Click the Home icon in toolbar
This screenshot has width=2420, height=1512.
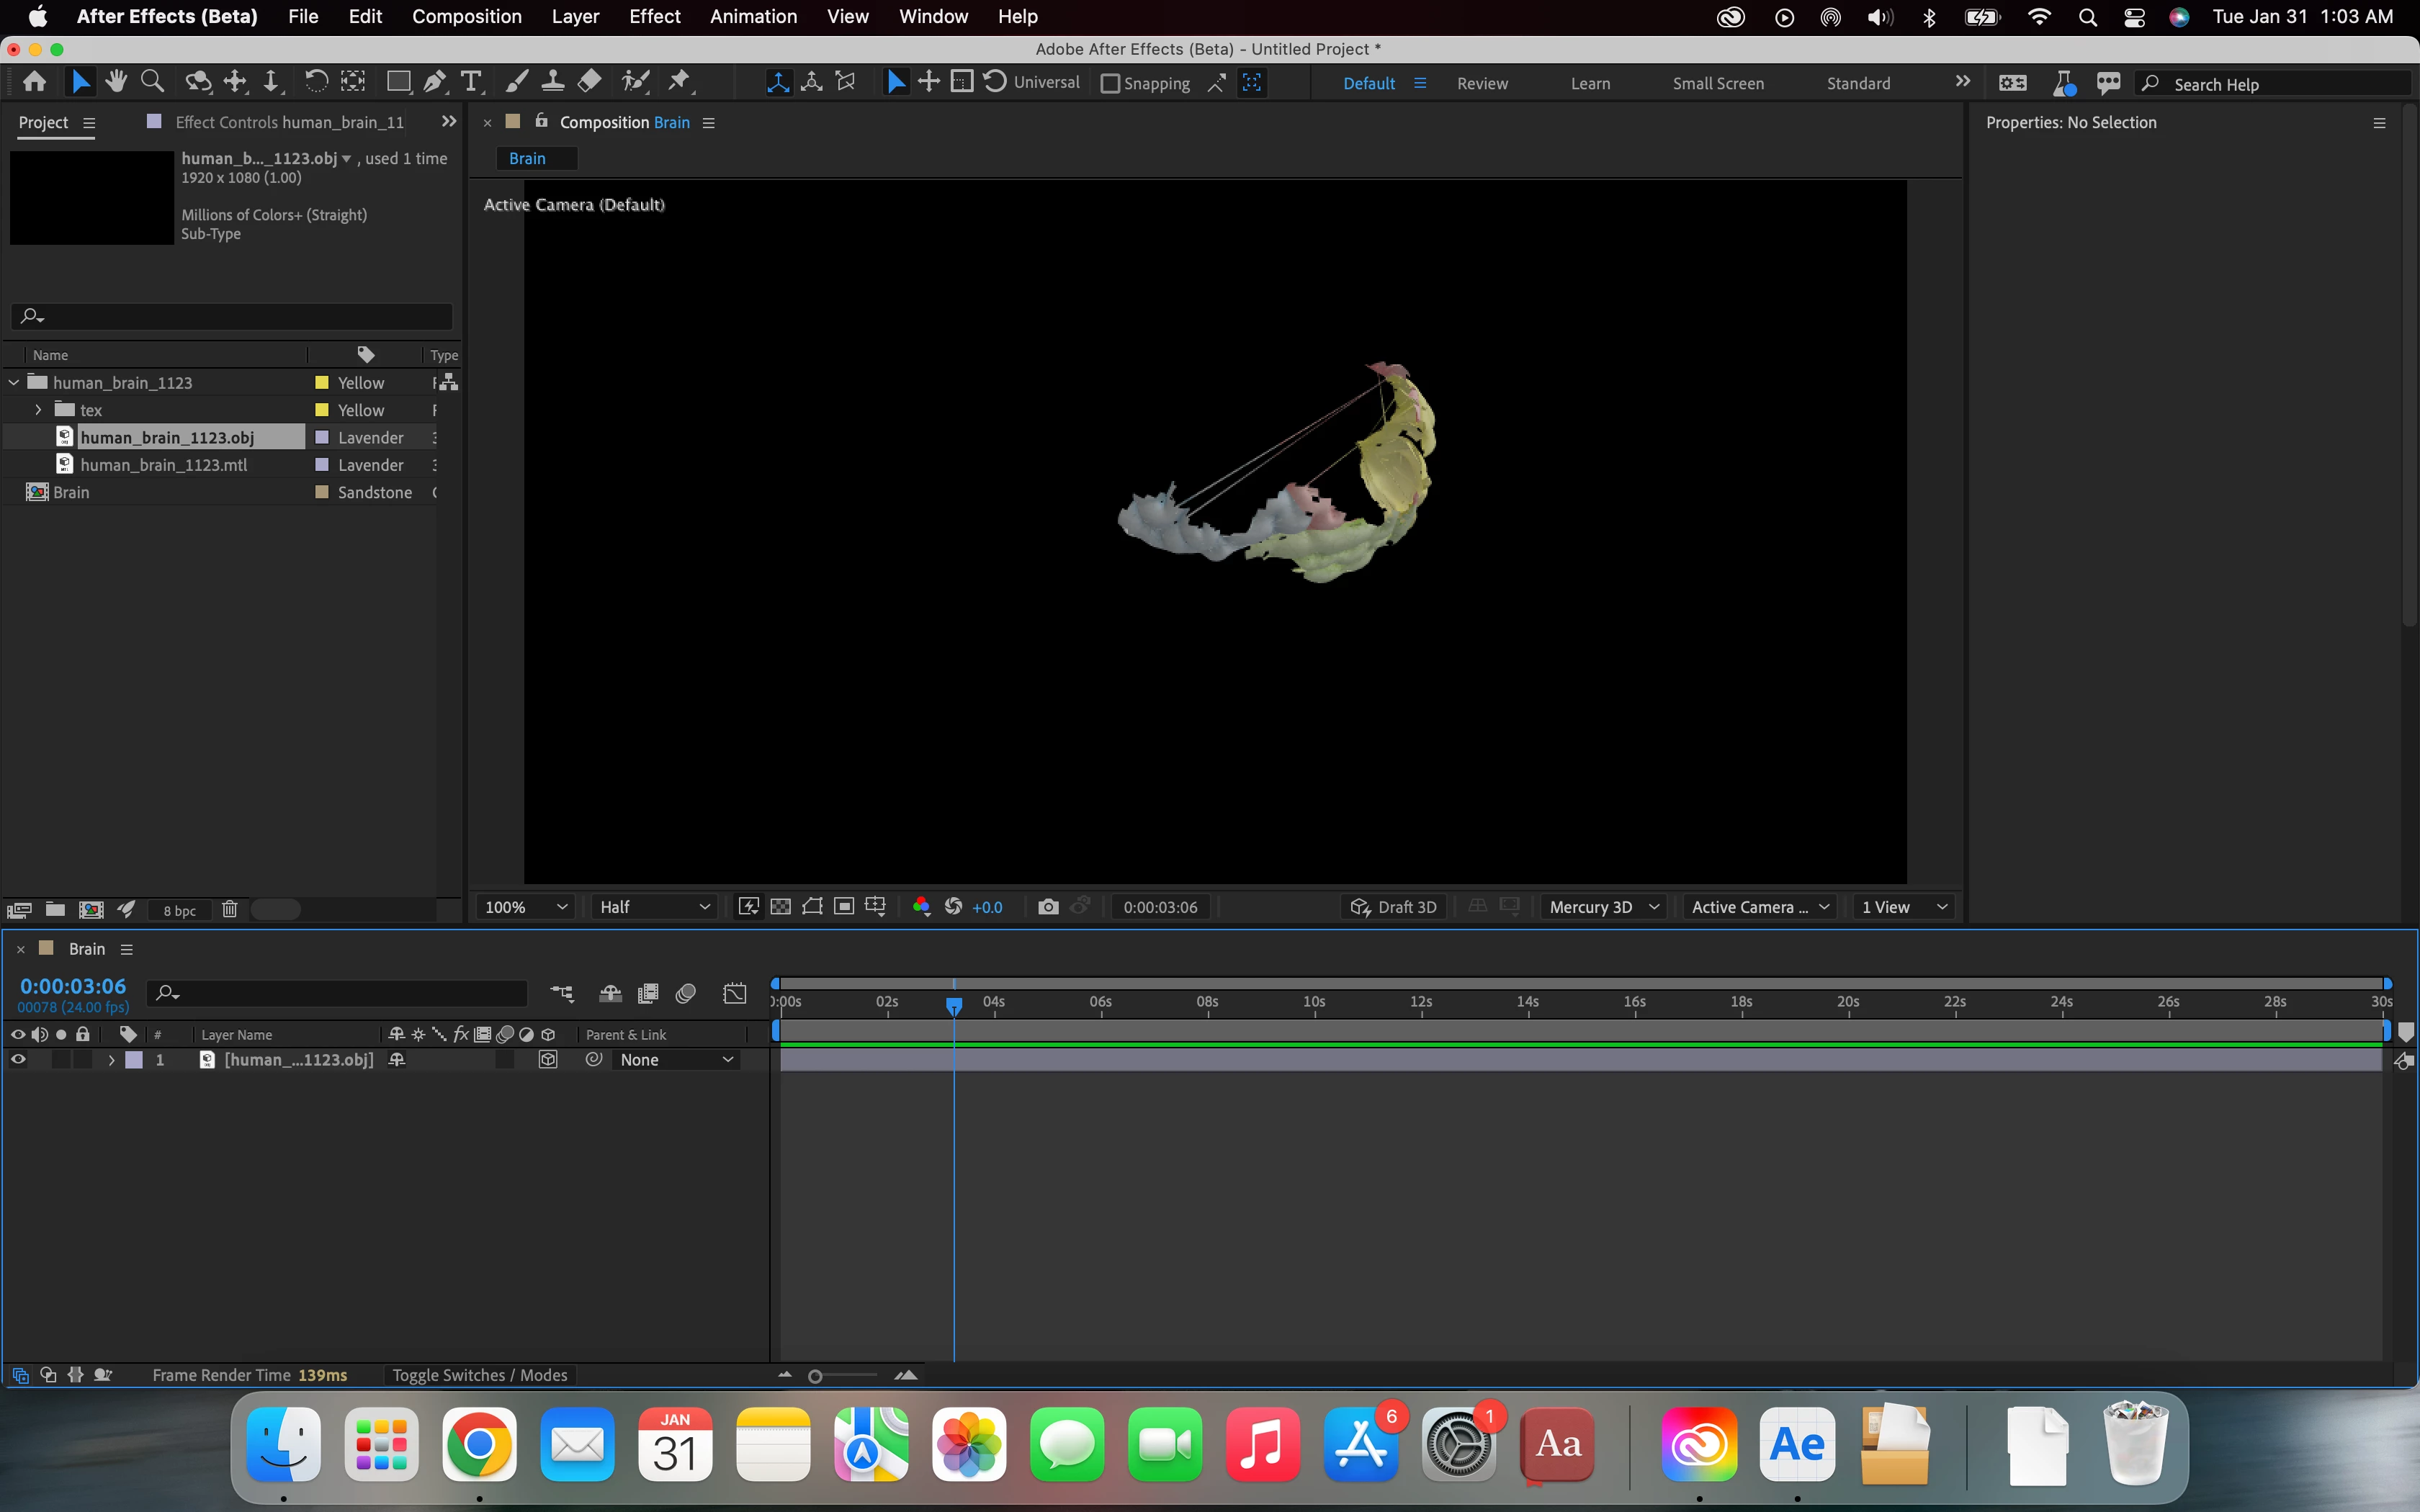(34, 82)
